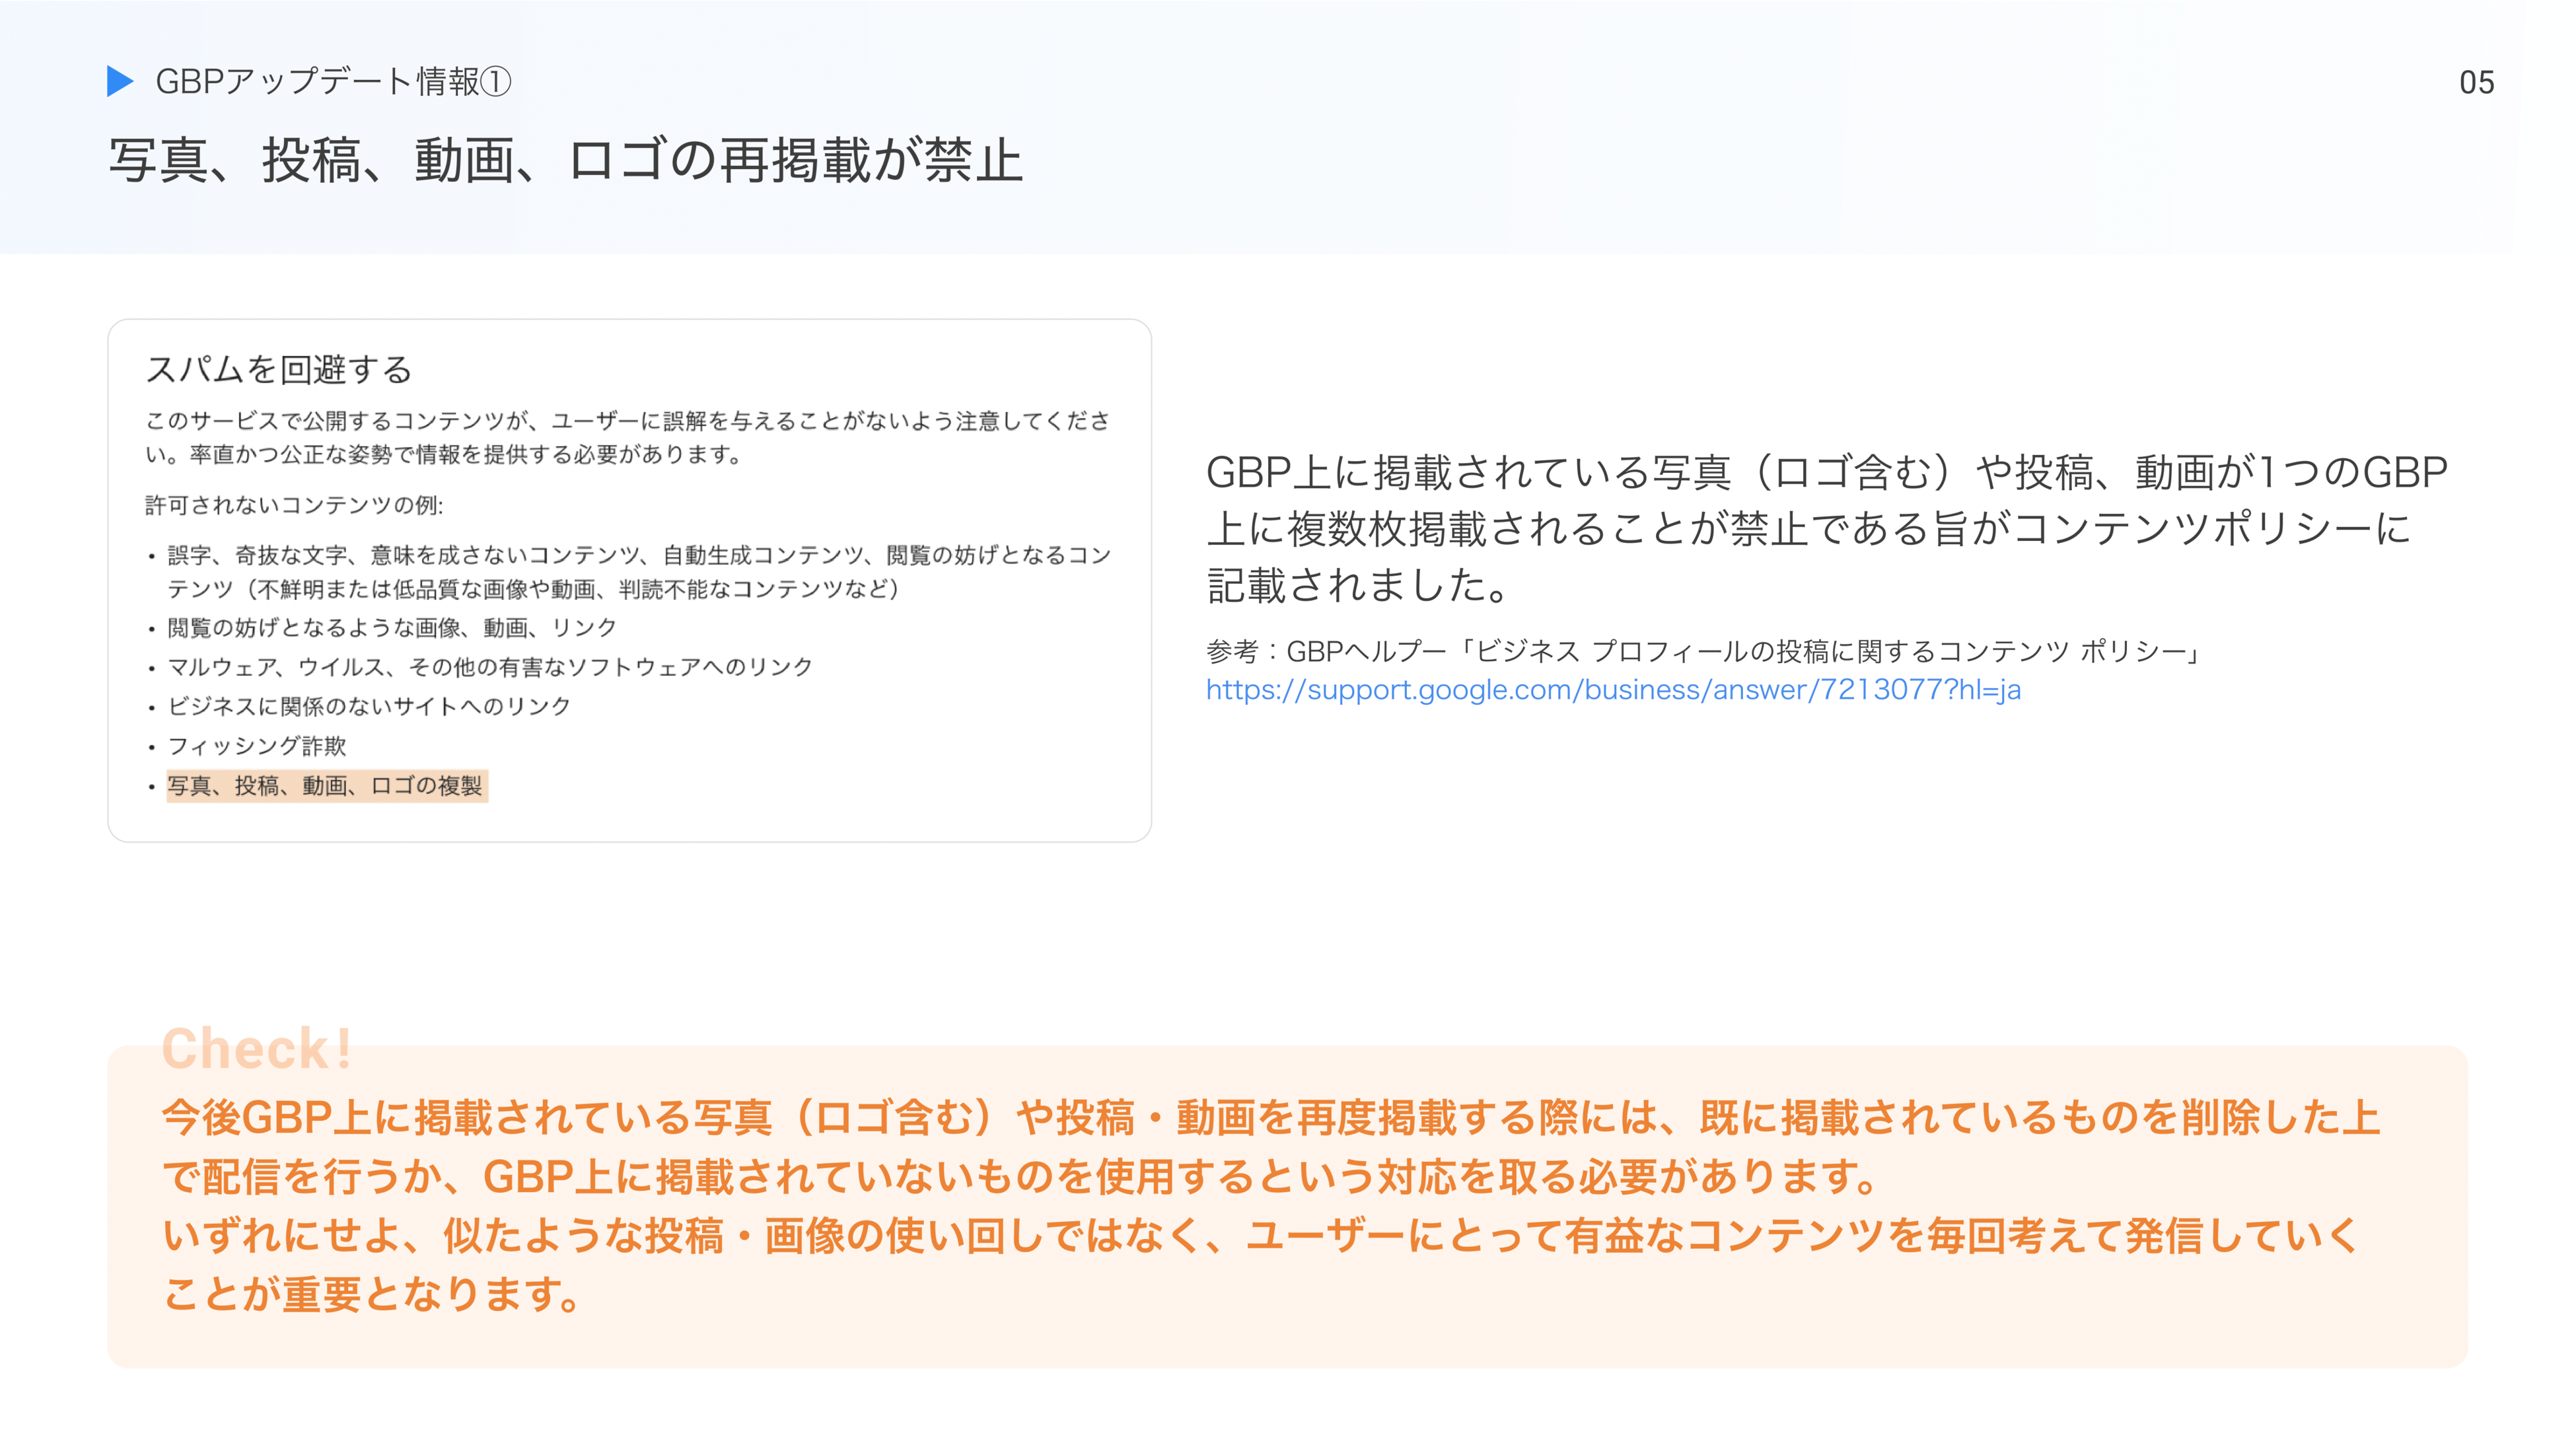Click the 許可されないコンテンツの例 text
This screenshot has width=2576, height=1449.
[294, 505]
